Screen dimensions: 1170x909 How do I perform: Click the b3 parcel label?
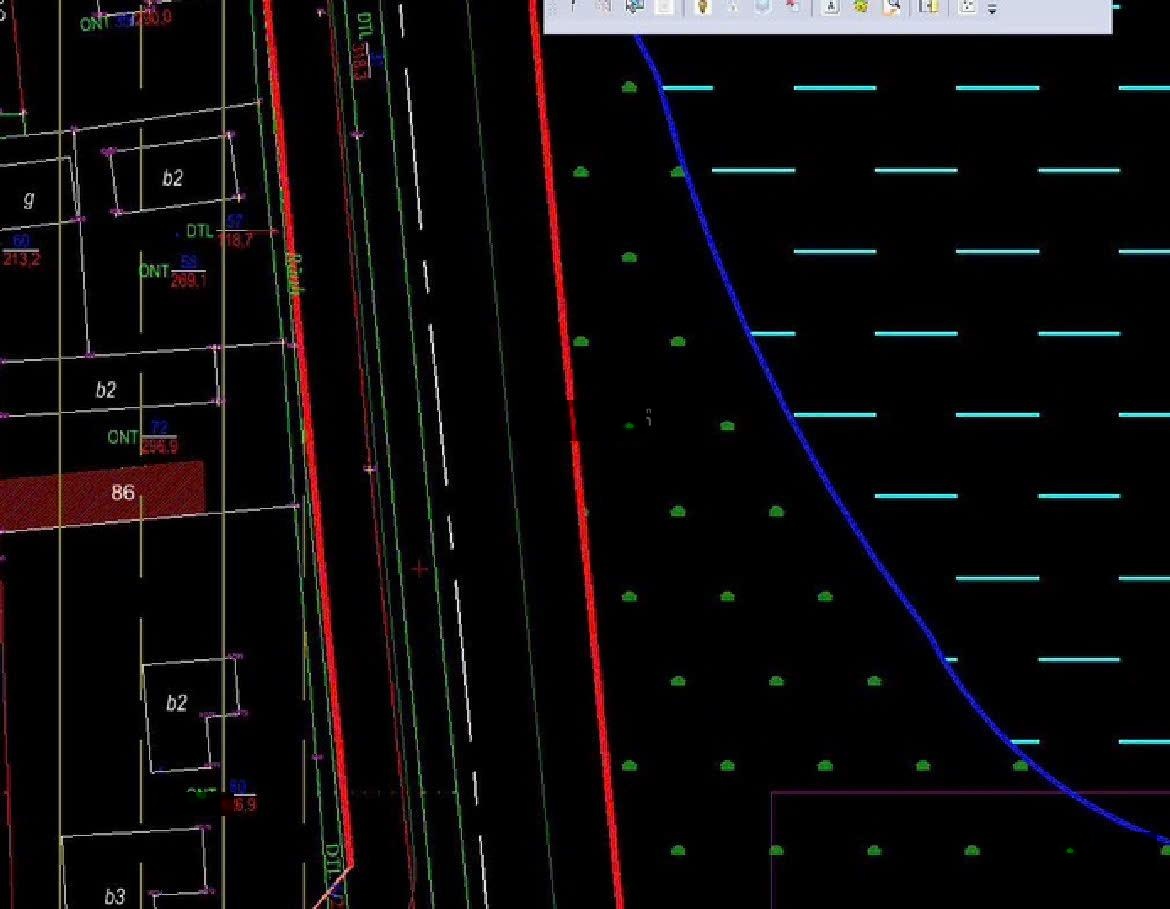115,896
